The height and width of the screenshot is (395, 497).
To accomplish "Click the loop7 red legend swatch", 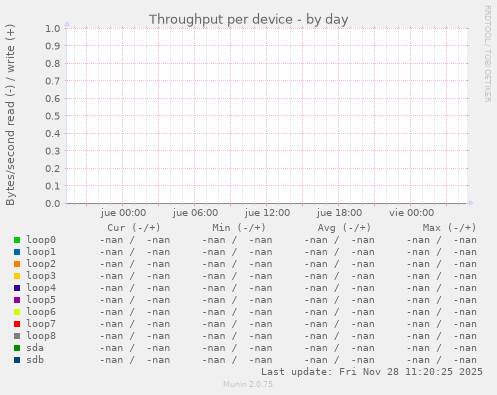I will (x=17, y=324).
